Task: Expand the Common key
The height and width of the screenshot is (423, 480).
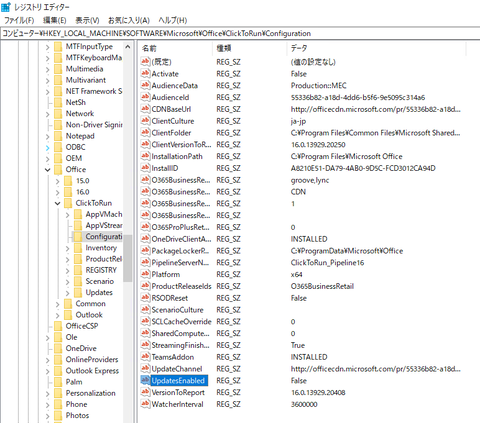Action: (x=57, y=304)
